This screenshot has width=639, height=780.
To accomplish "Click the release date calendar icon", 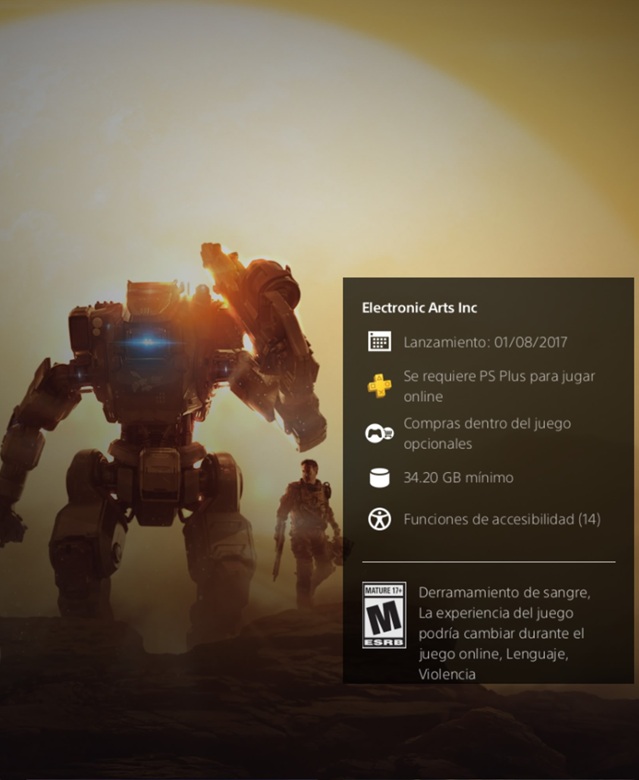I will 379,342.
